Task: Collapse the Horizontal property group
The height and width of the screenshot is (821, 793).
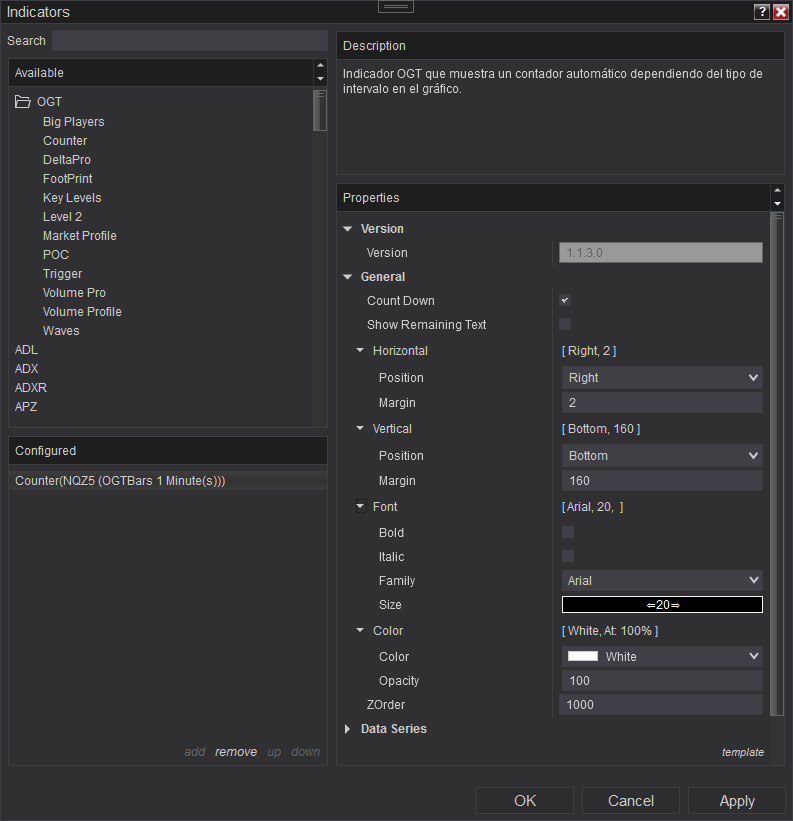Action: [360, 350]
